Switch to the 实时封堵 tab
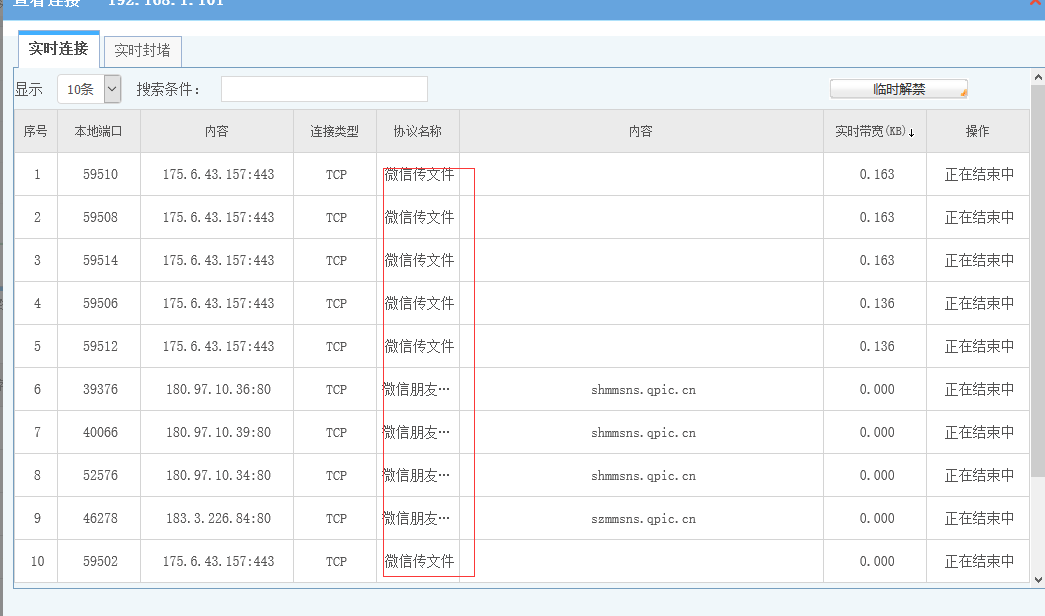 point(142,51)
